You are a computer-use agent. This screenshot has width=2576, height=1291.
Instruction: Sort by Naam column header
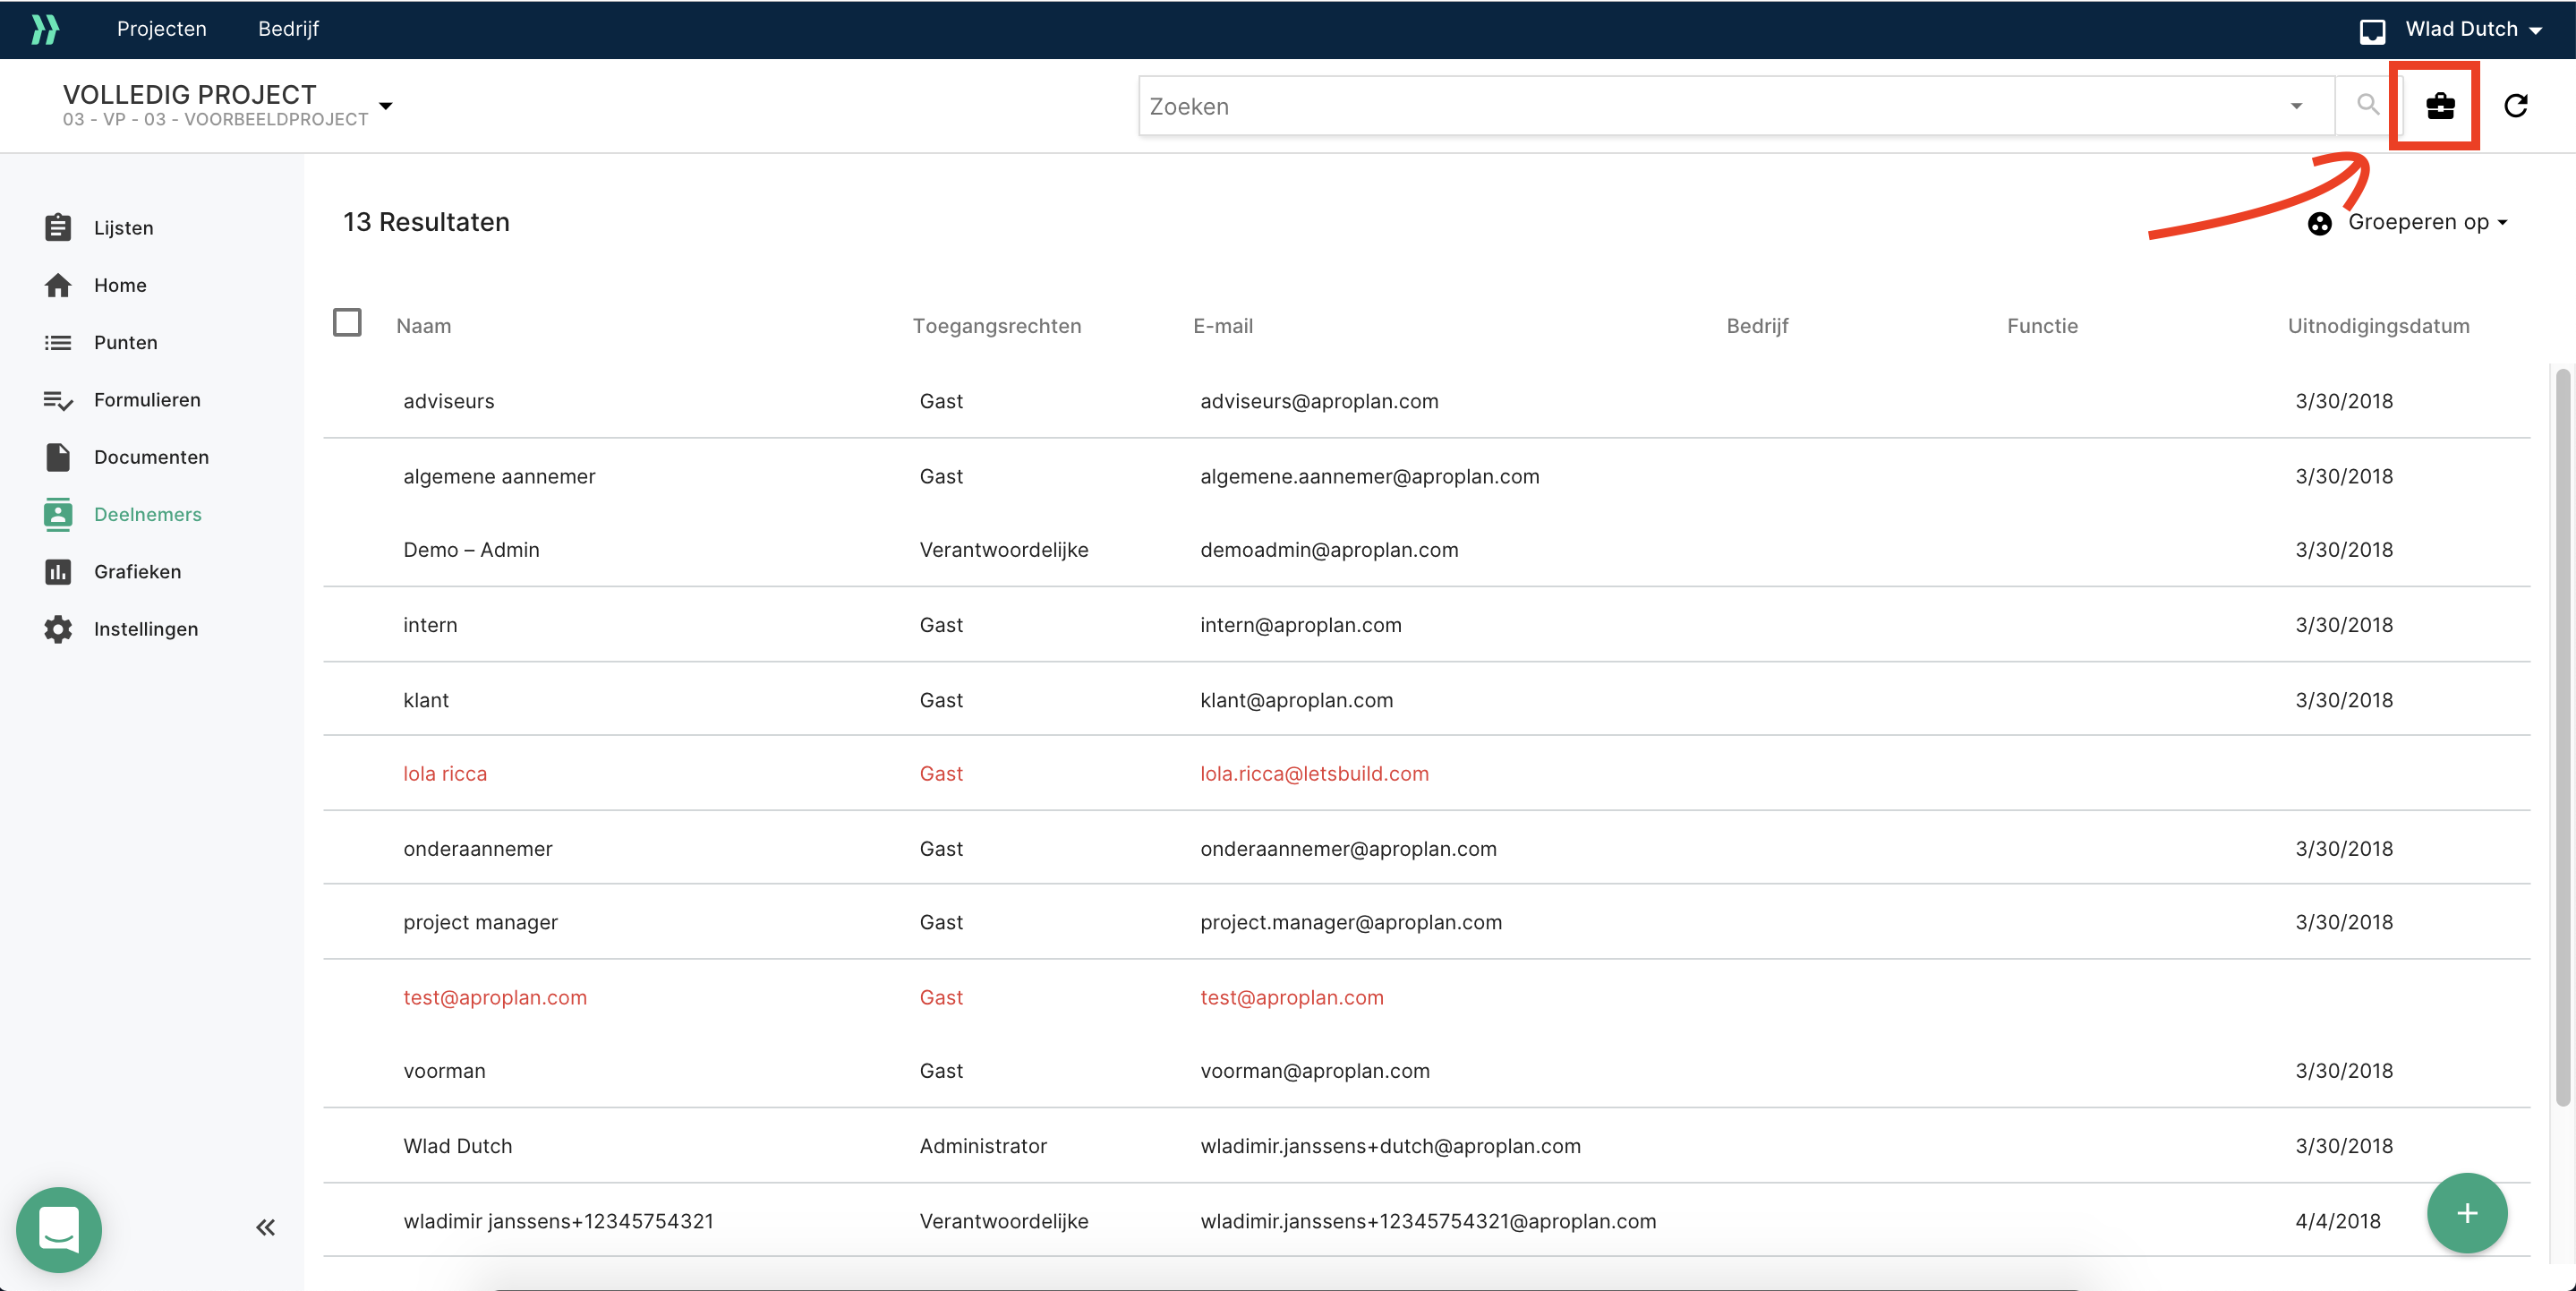[x=423, y=326]
